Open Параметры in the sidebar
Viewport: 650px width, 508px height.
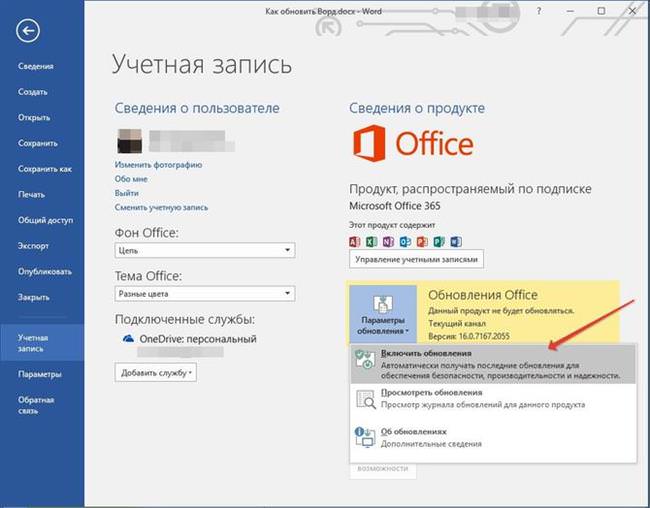tap(39, 374)
